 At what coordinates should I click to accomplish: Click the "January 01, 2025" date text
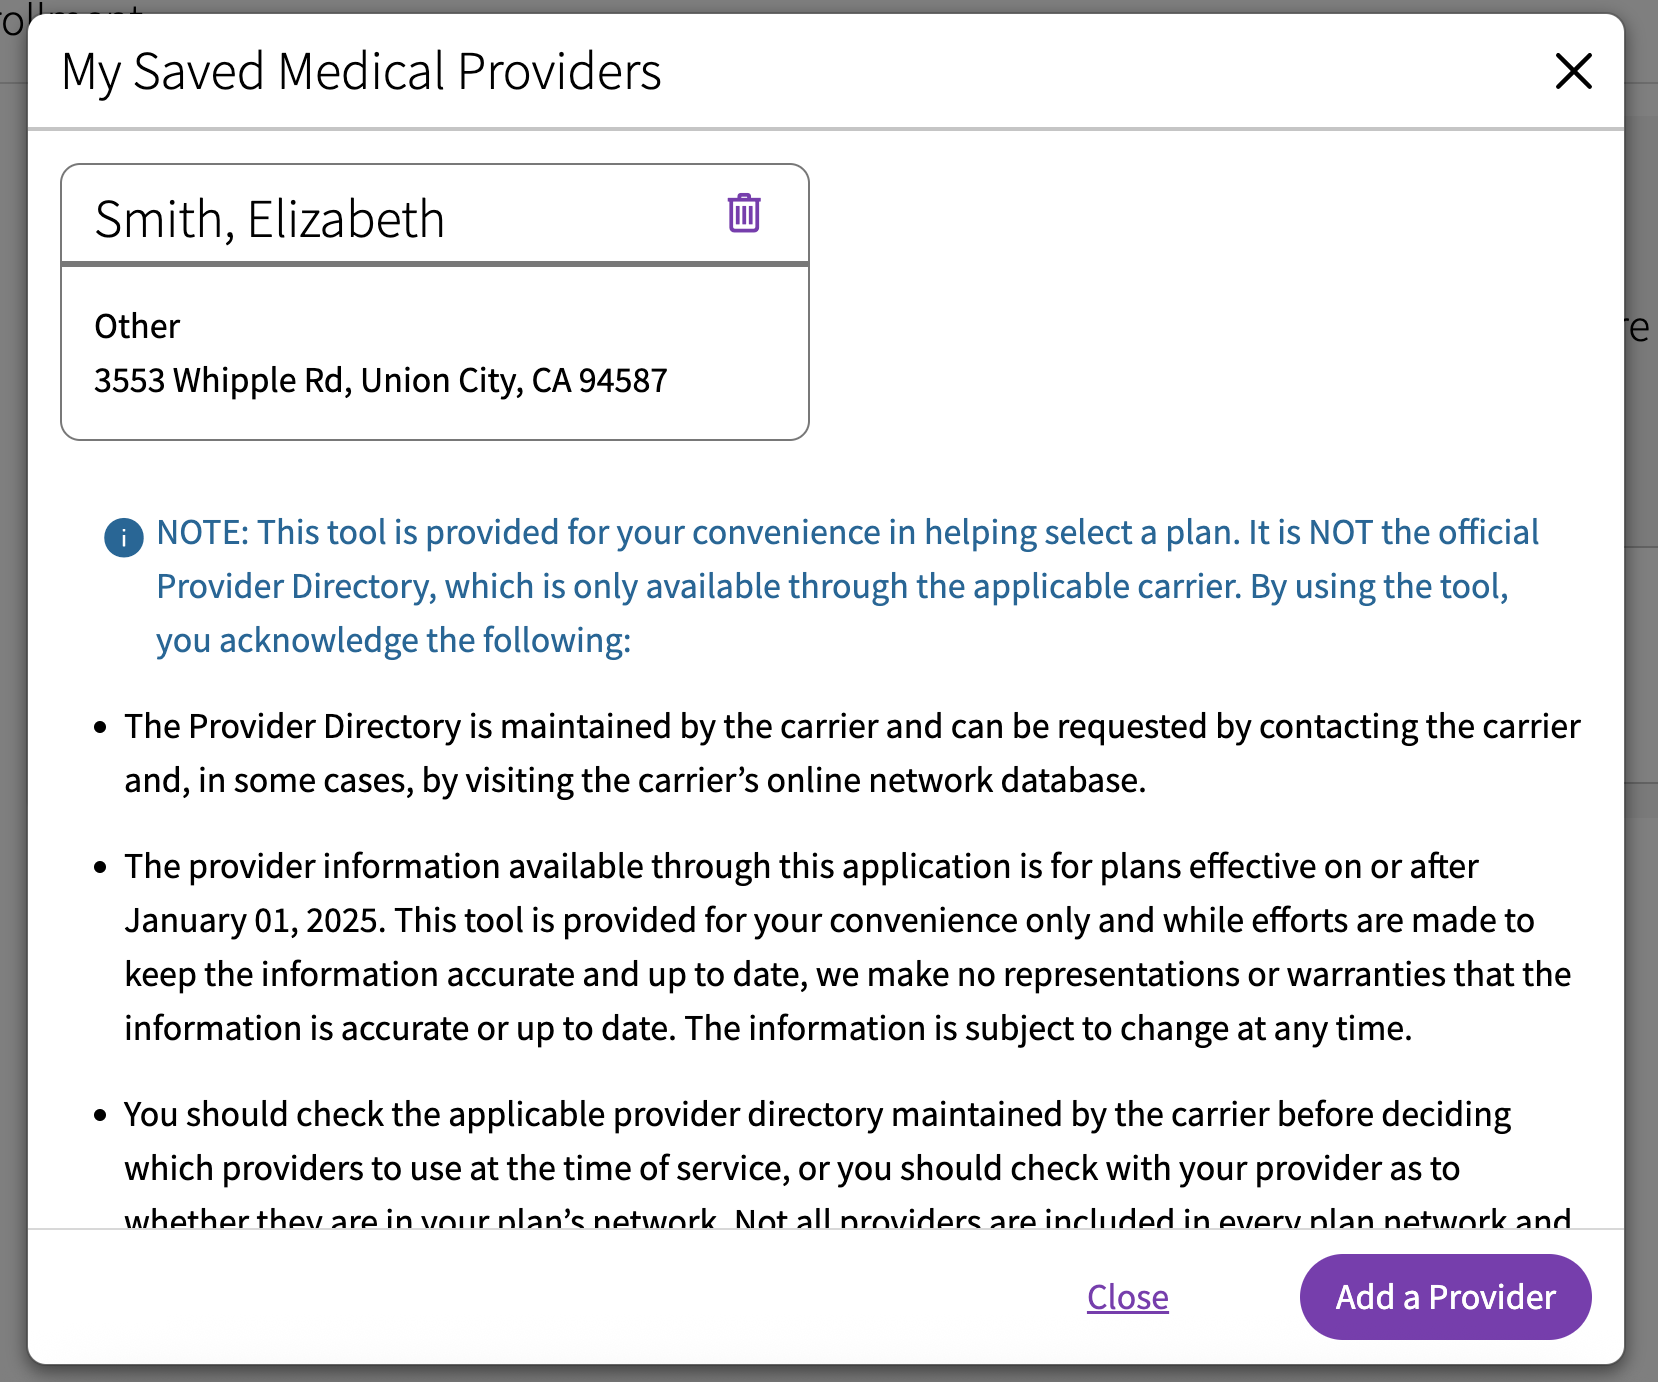254,921
